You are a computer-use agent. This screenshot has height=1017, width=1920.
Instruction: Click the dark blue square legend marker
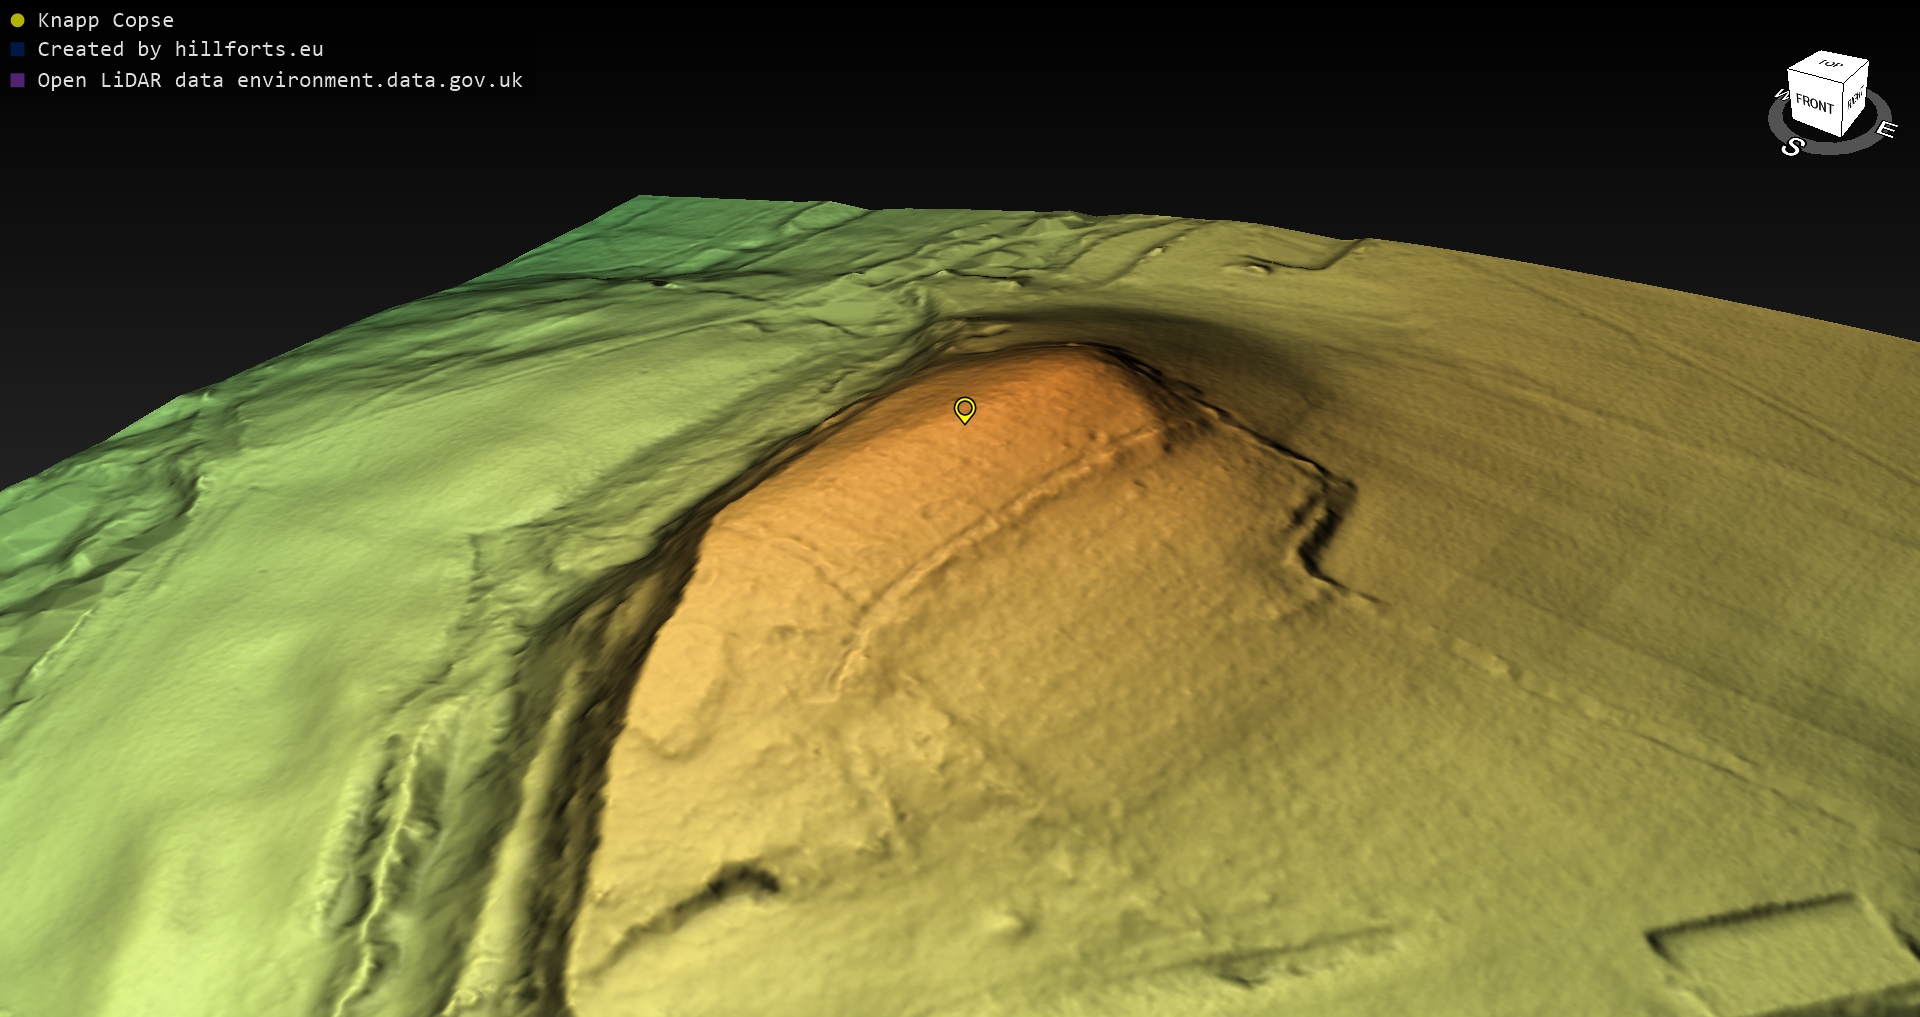click(x=17, y=49)
